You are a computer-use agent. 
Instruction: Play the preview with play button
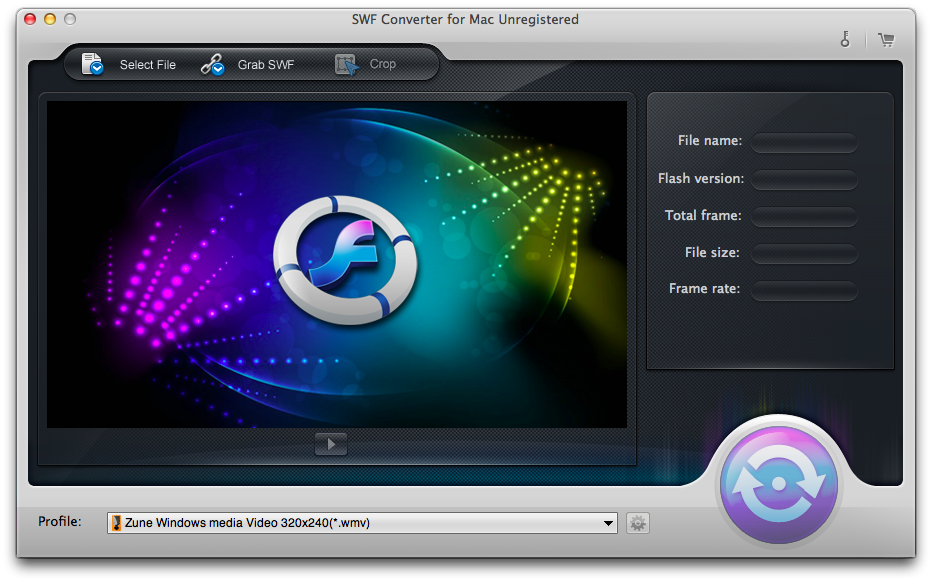pos(331,443)
